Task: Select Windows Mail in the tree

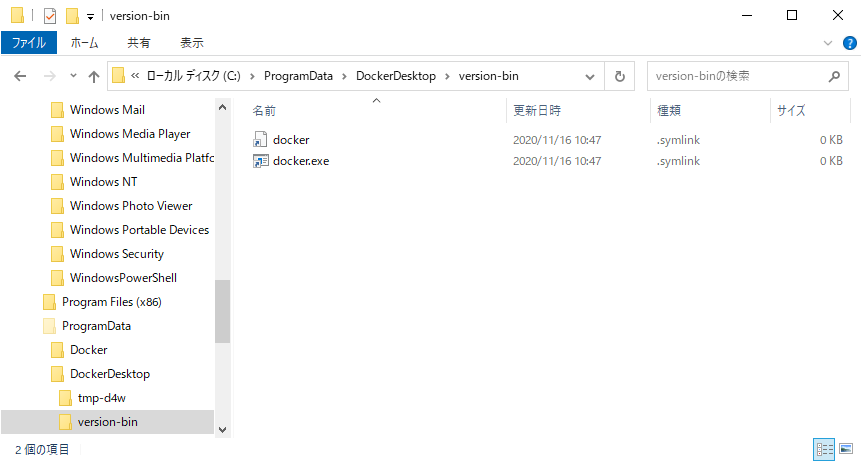Action: [x=107, y=109]
